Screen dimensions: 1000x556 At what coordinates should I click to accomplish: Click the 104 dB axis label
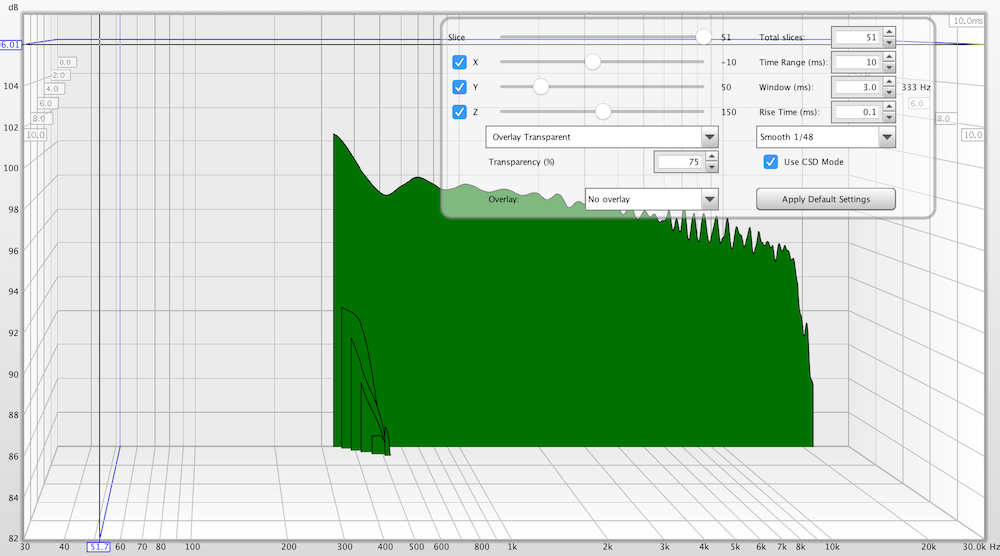coord(11,86)
